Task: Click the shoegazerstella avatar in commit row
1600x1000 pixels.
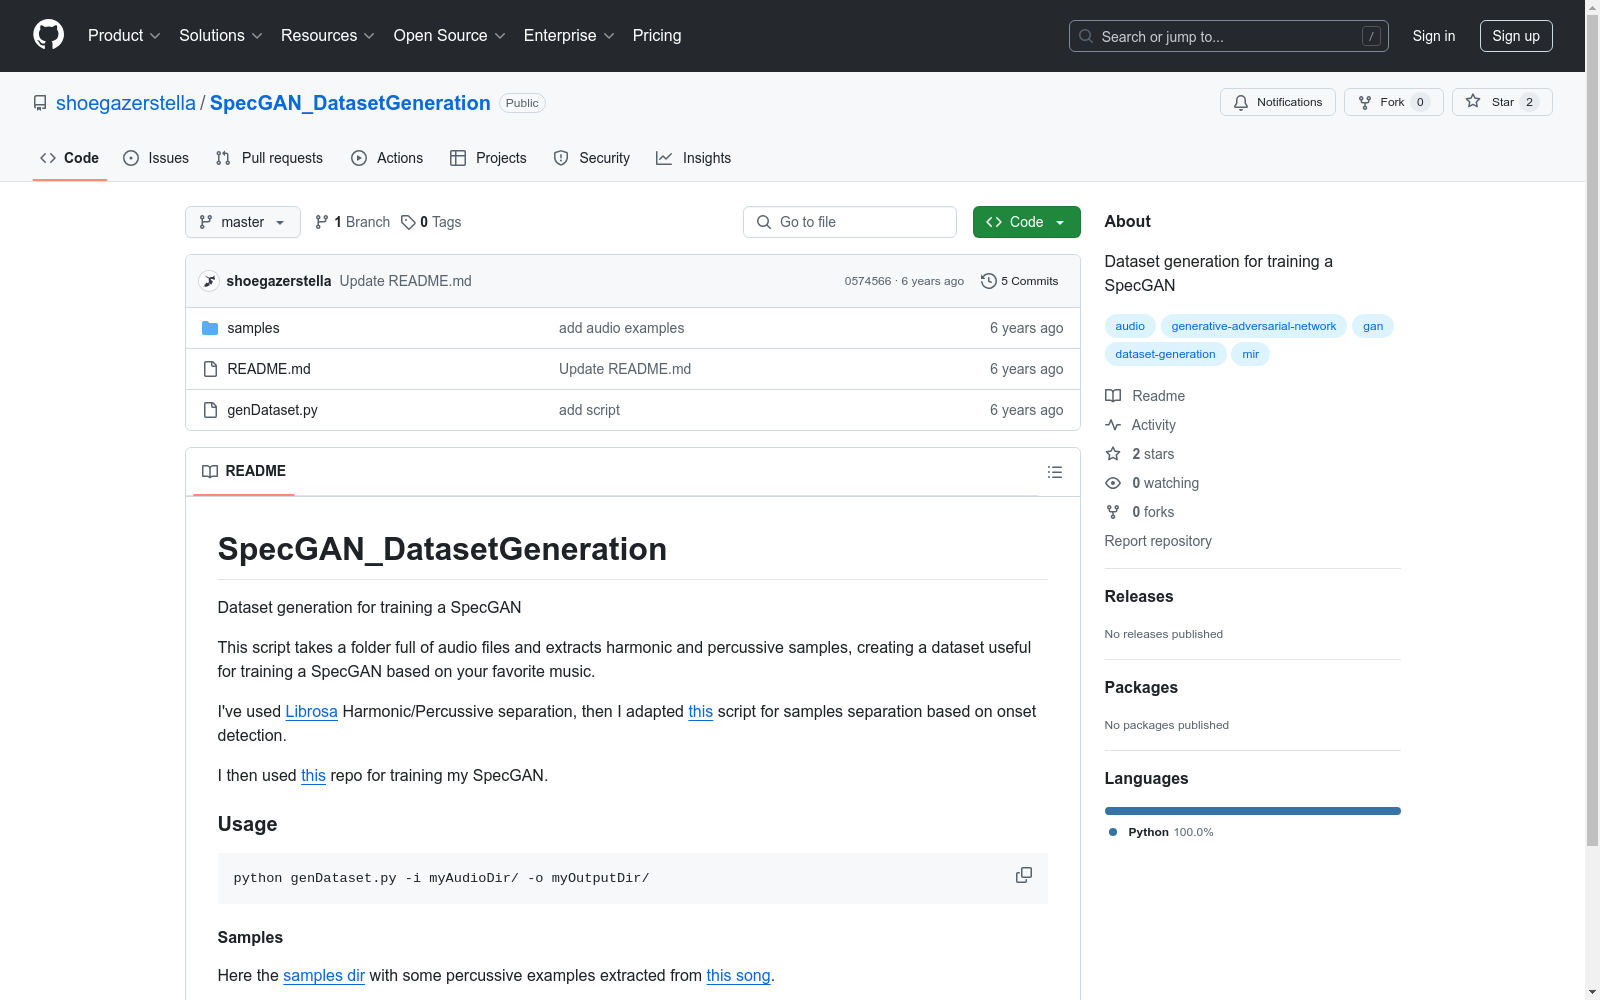Action: coord(209,281)
